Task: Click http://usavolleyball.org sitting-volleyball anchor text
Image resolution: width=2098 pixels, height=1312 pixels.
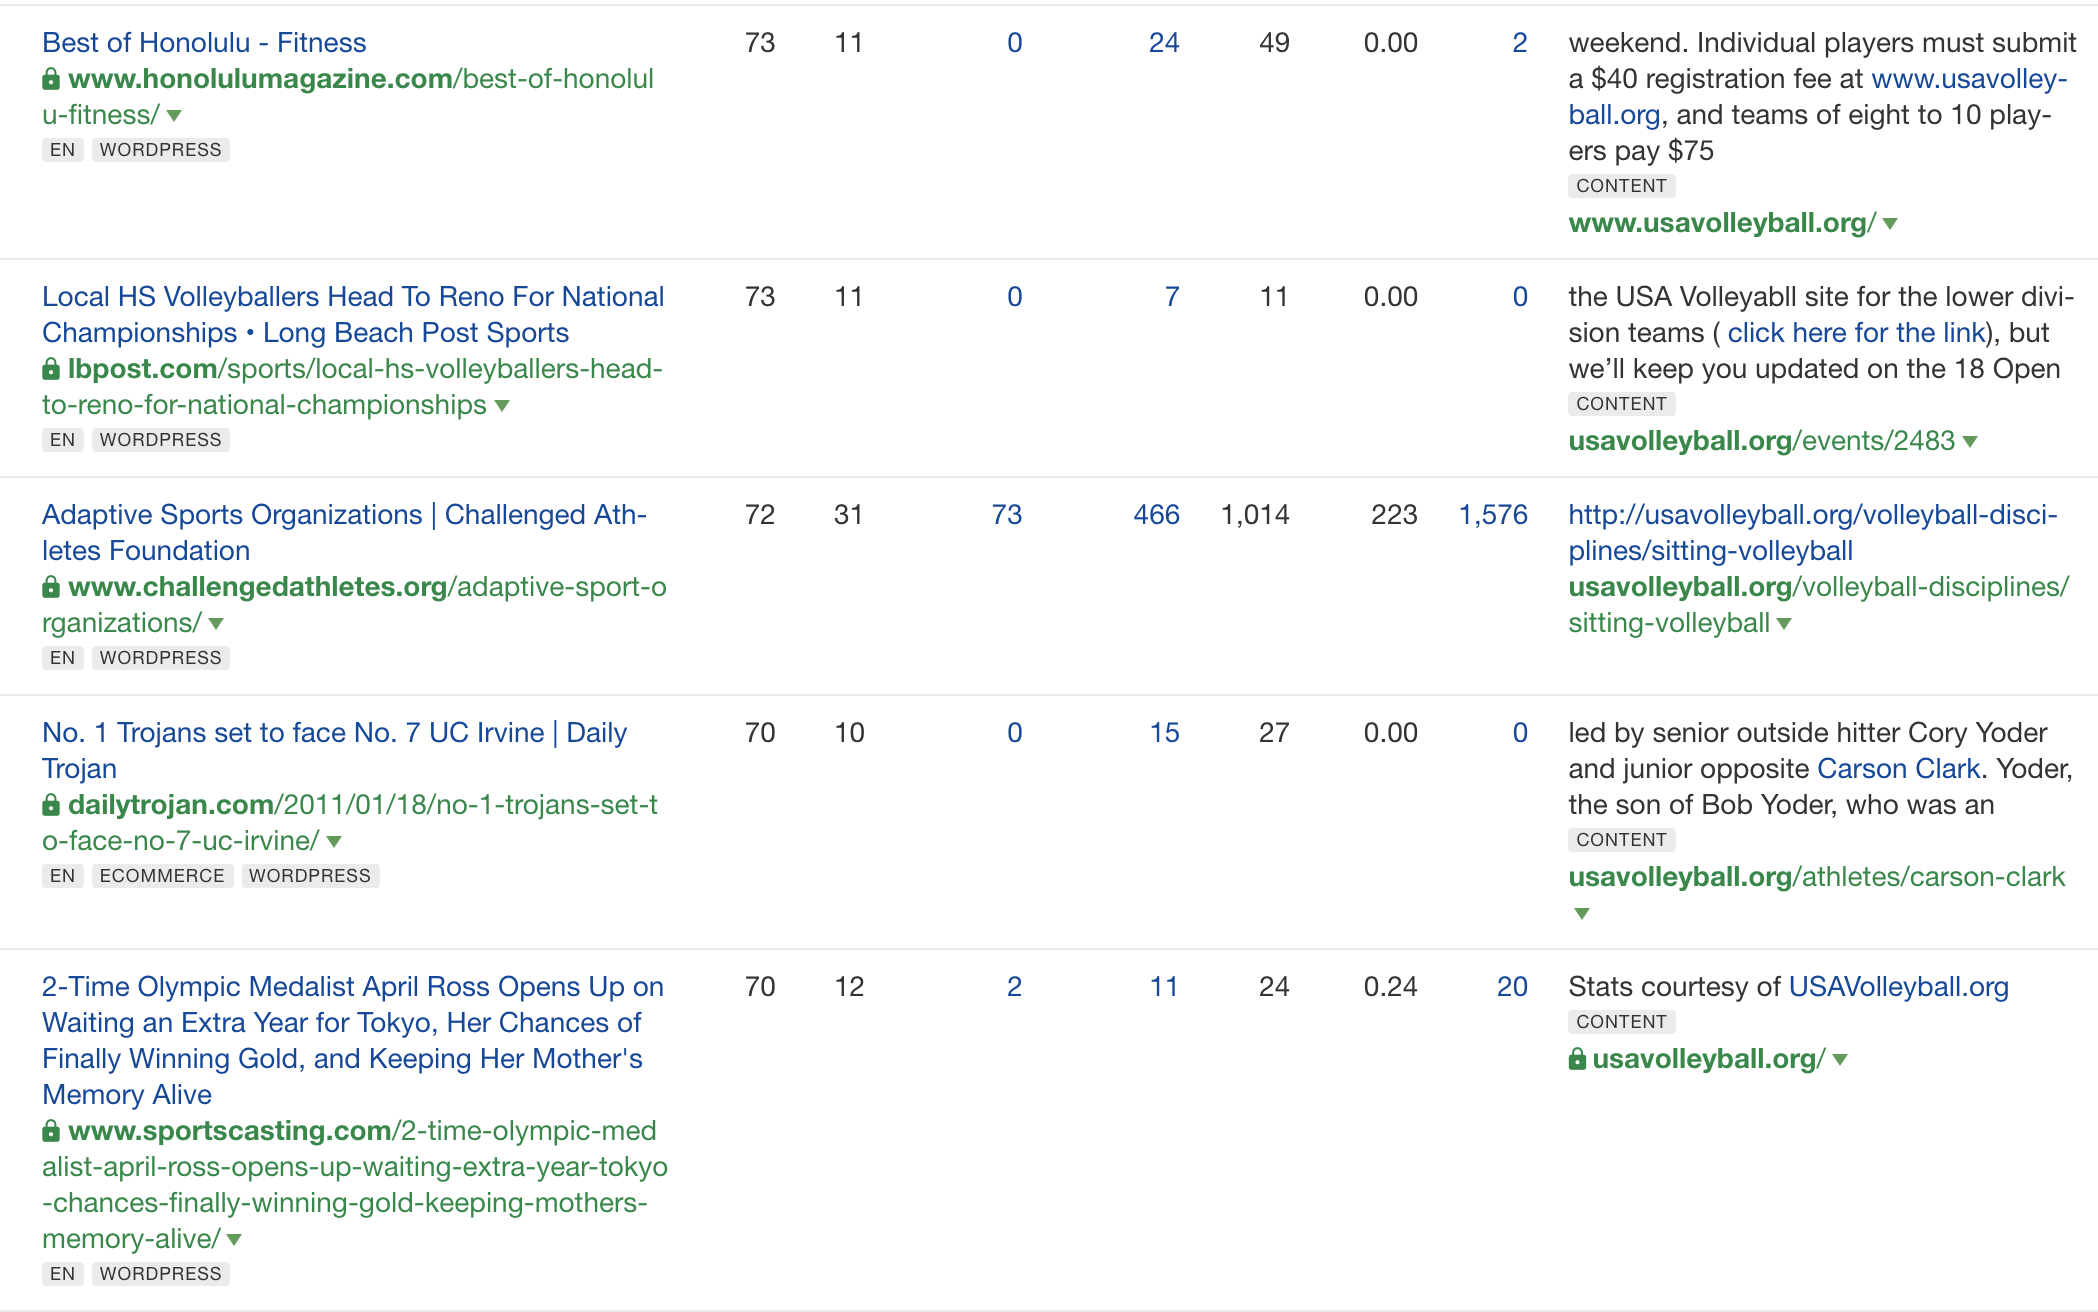Action: pyautogui.click(x=1812, y=533)
